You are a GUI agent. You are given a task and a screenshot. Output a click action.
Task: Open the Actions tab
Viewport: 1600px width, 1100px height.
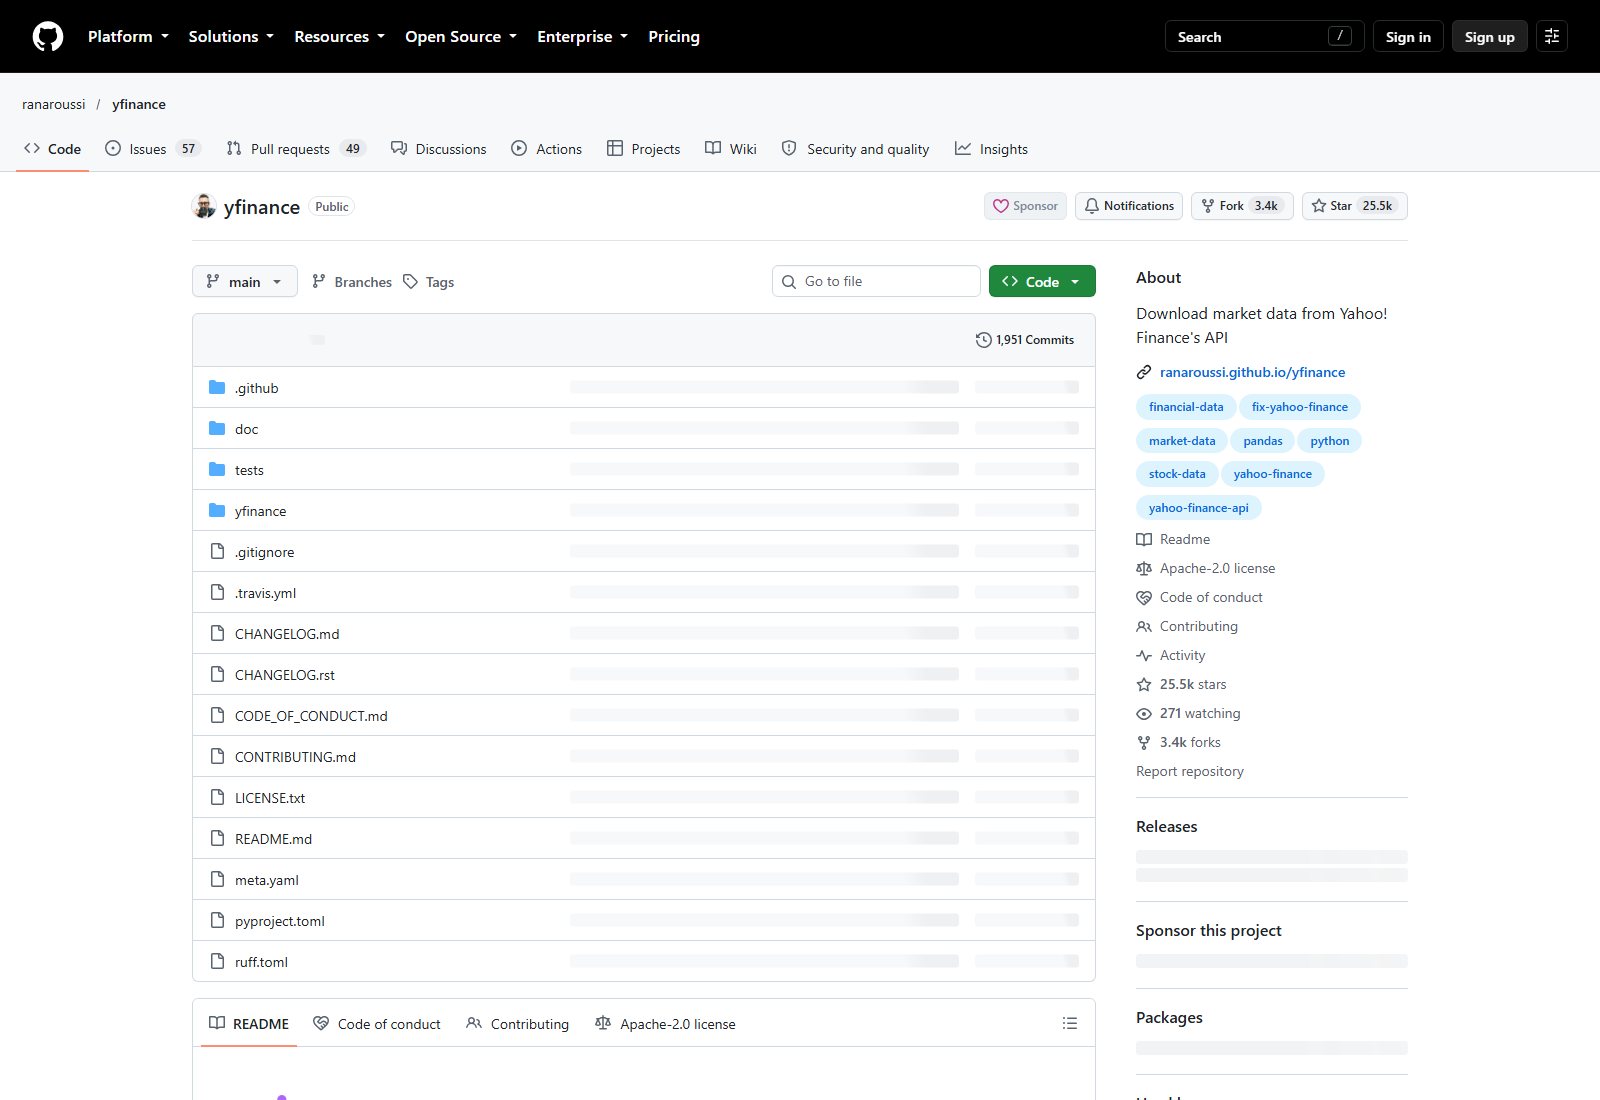[546, 149]
